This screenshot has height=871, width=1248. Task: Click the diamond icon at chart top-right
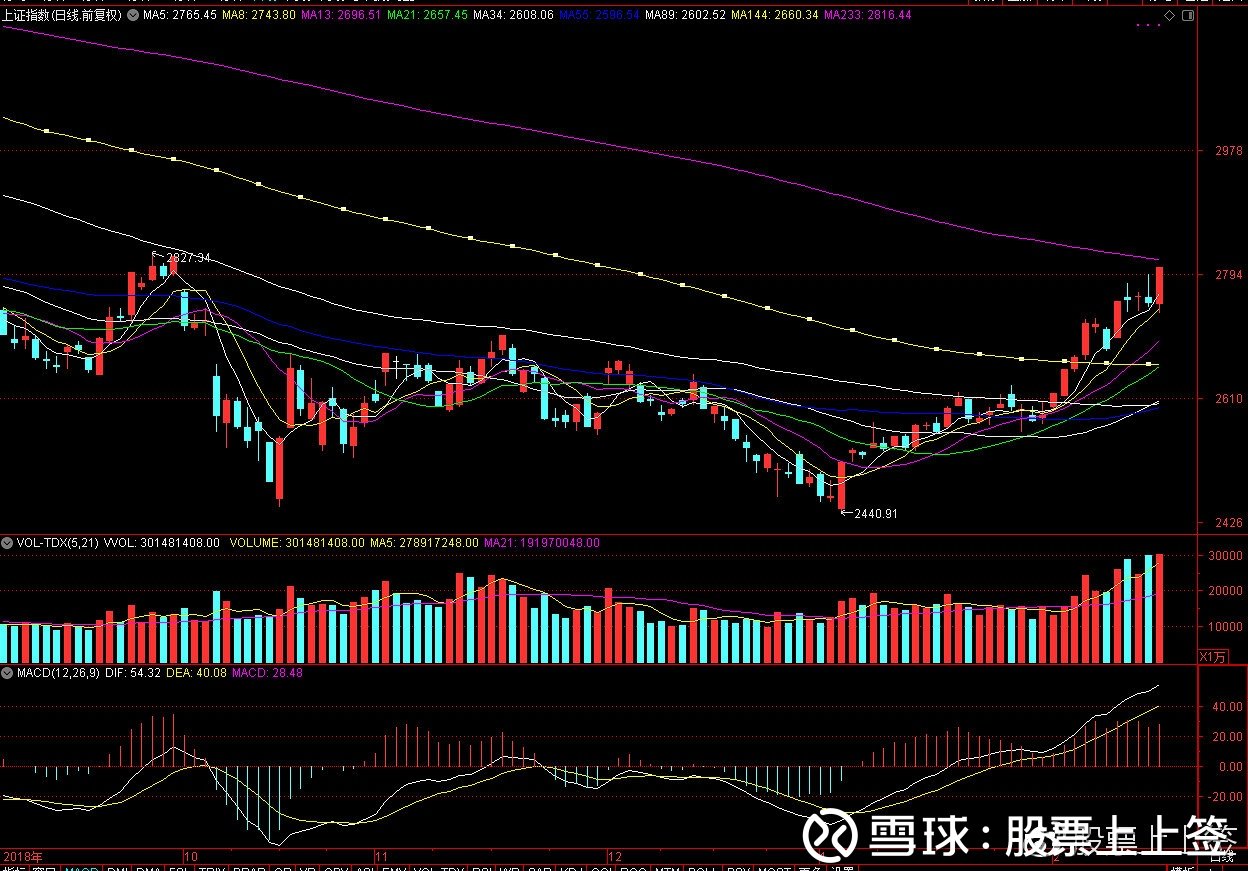click(1169, 16)
